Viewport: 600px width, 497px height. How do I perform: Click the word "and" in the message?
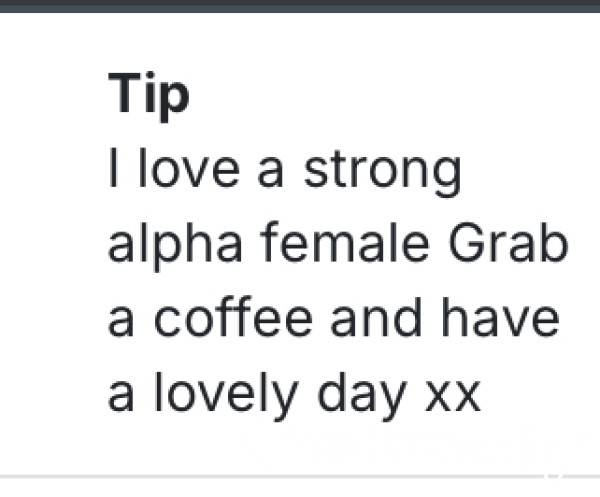tap(376, 316)
